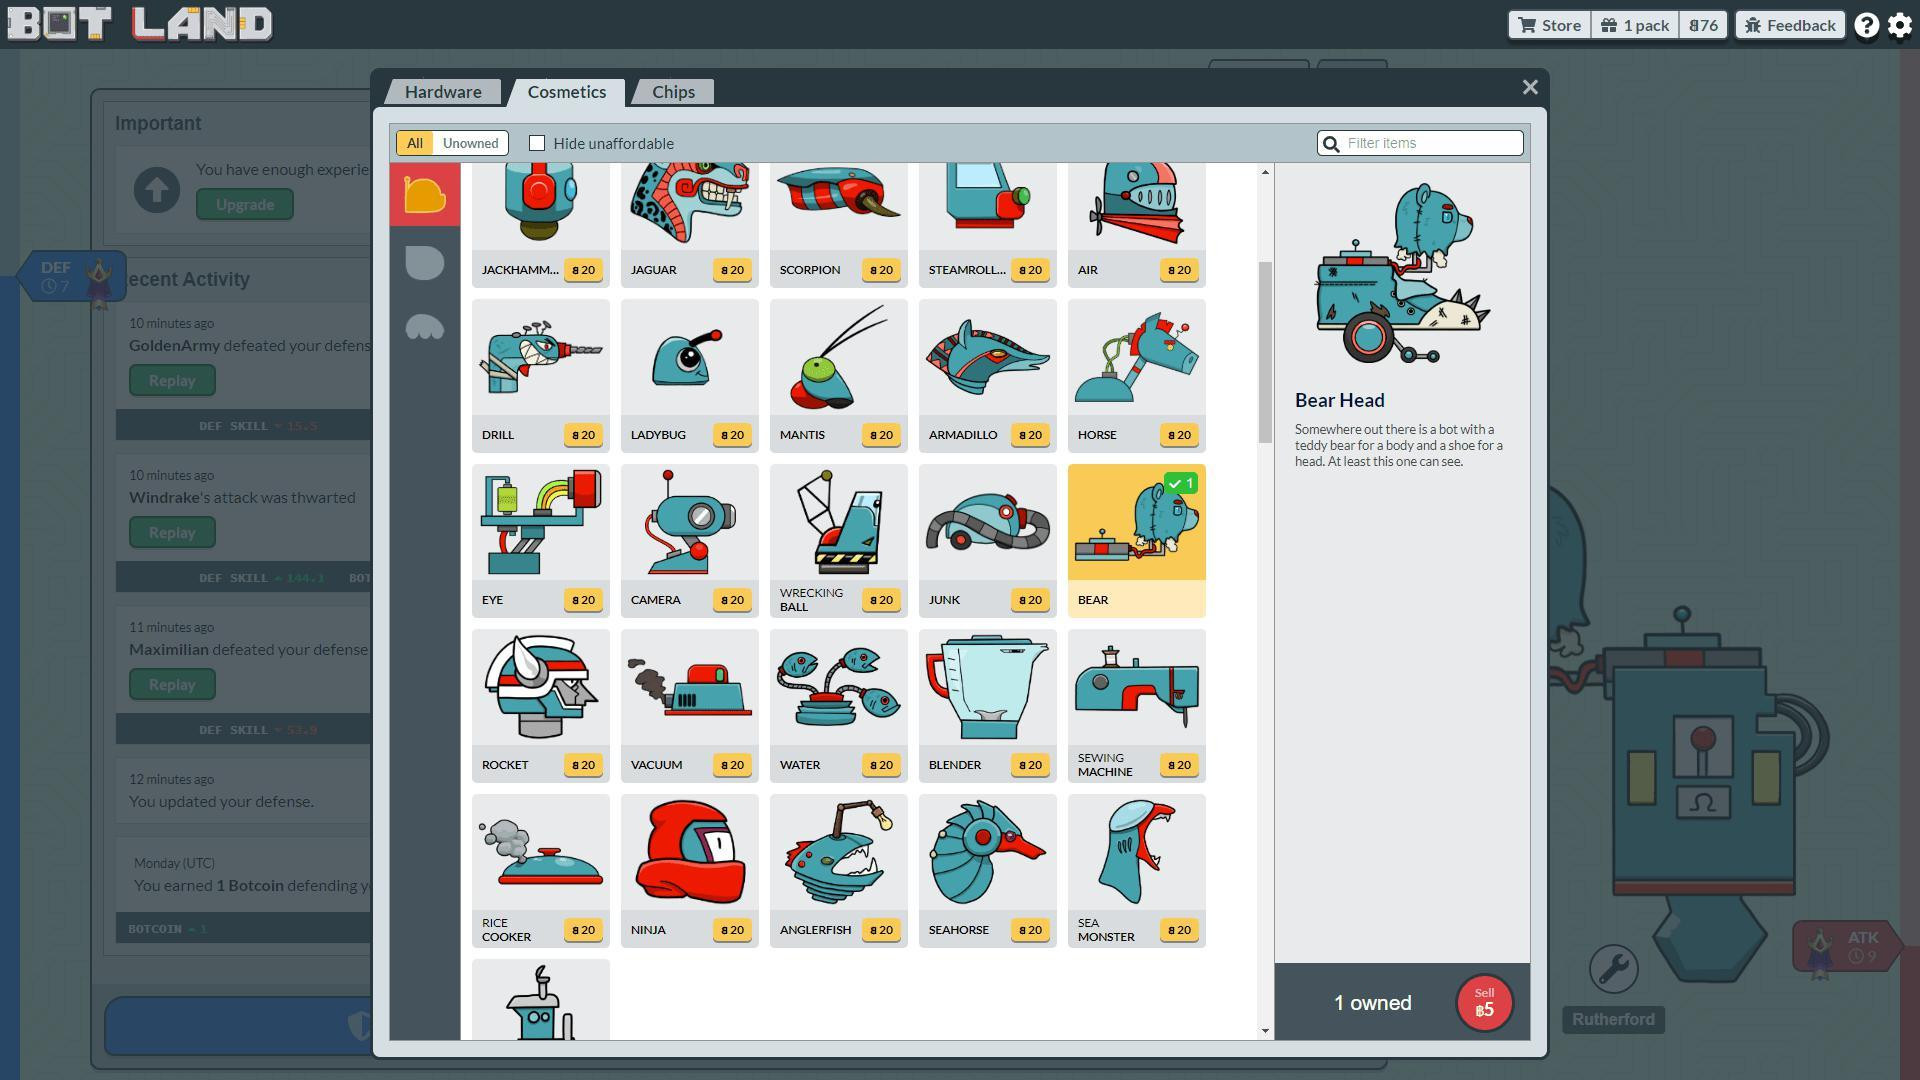Viewport: 1920px width, 1080px height.
Task: Open the body cosmetics category in the sidebar
Action: coord(425,262)
